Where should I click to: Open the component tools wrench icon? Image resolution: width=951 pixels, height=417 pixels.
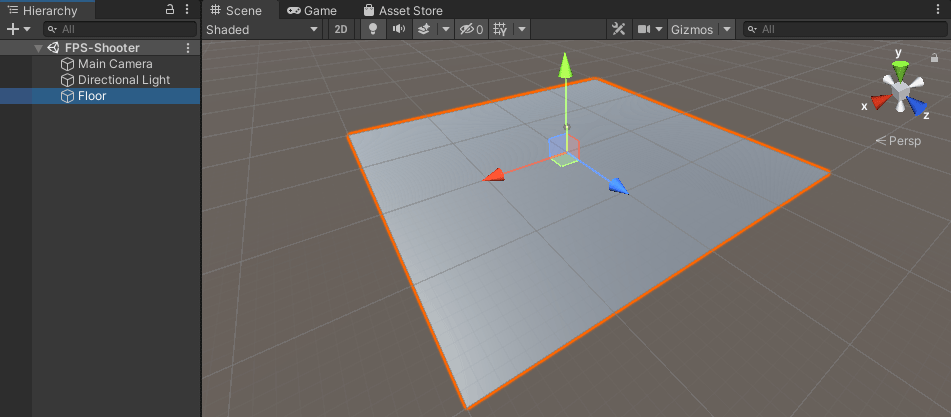tap(618, 30)
